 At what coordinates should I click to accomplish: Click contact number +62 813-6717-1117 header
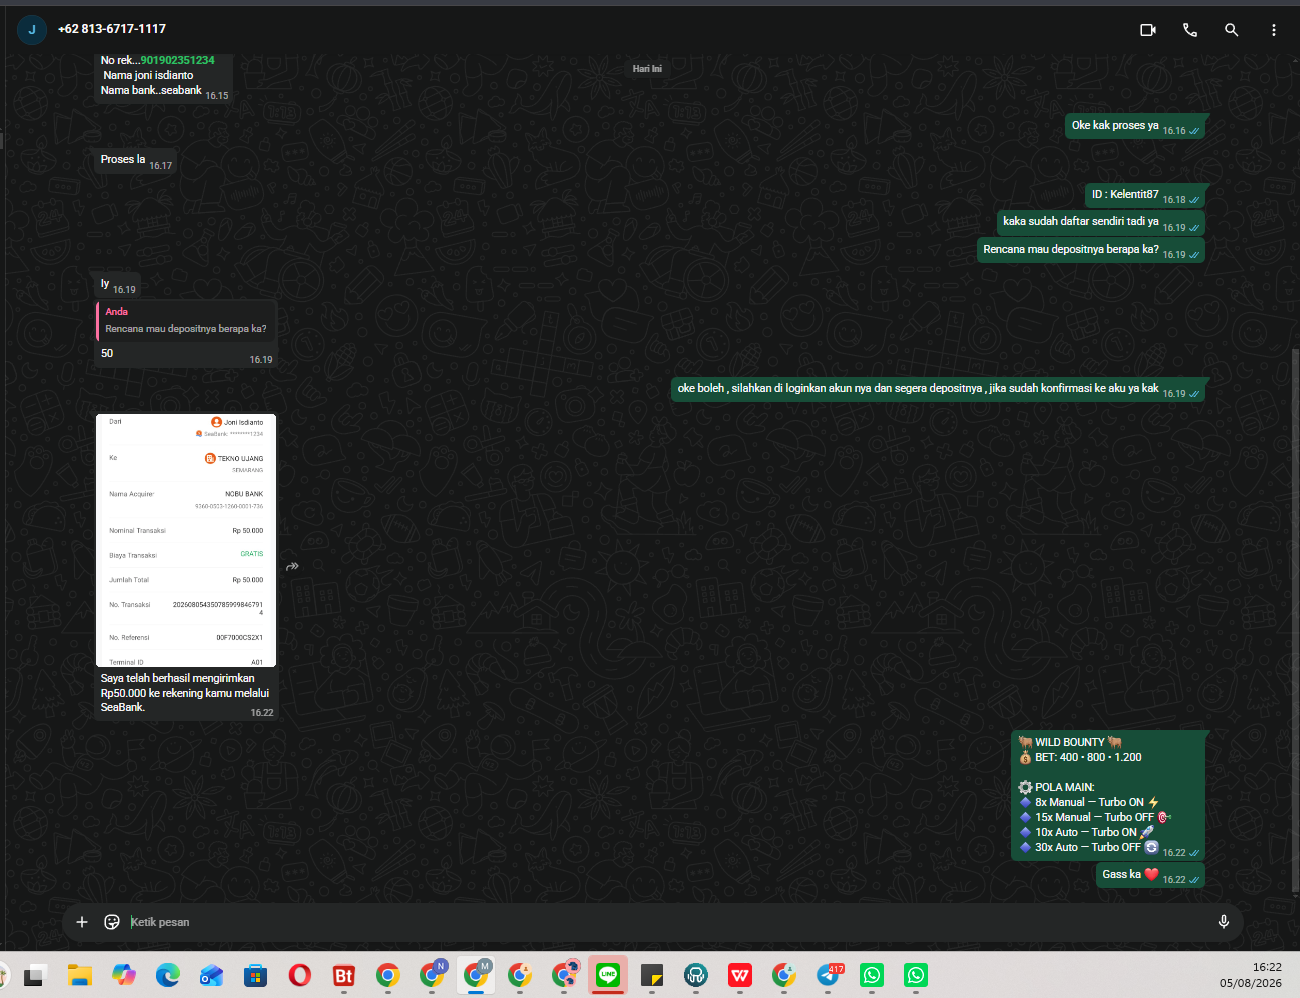point(112,29)
